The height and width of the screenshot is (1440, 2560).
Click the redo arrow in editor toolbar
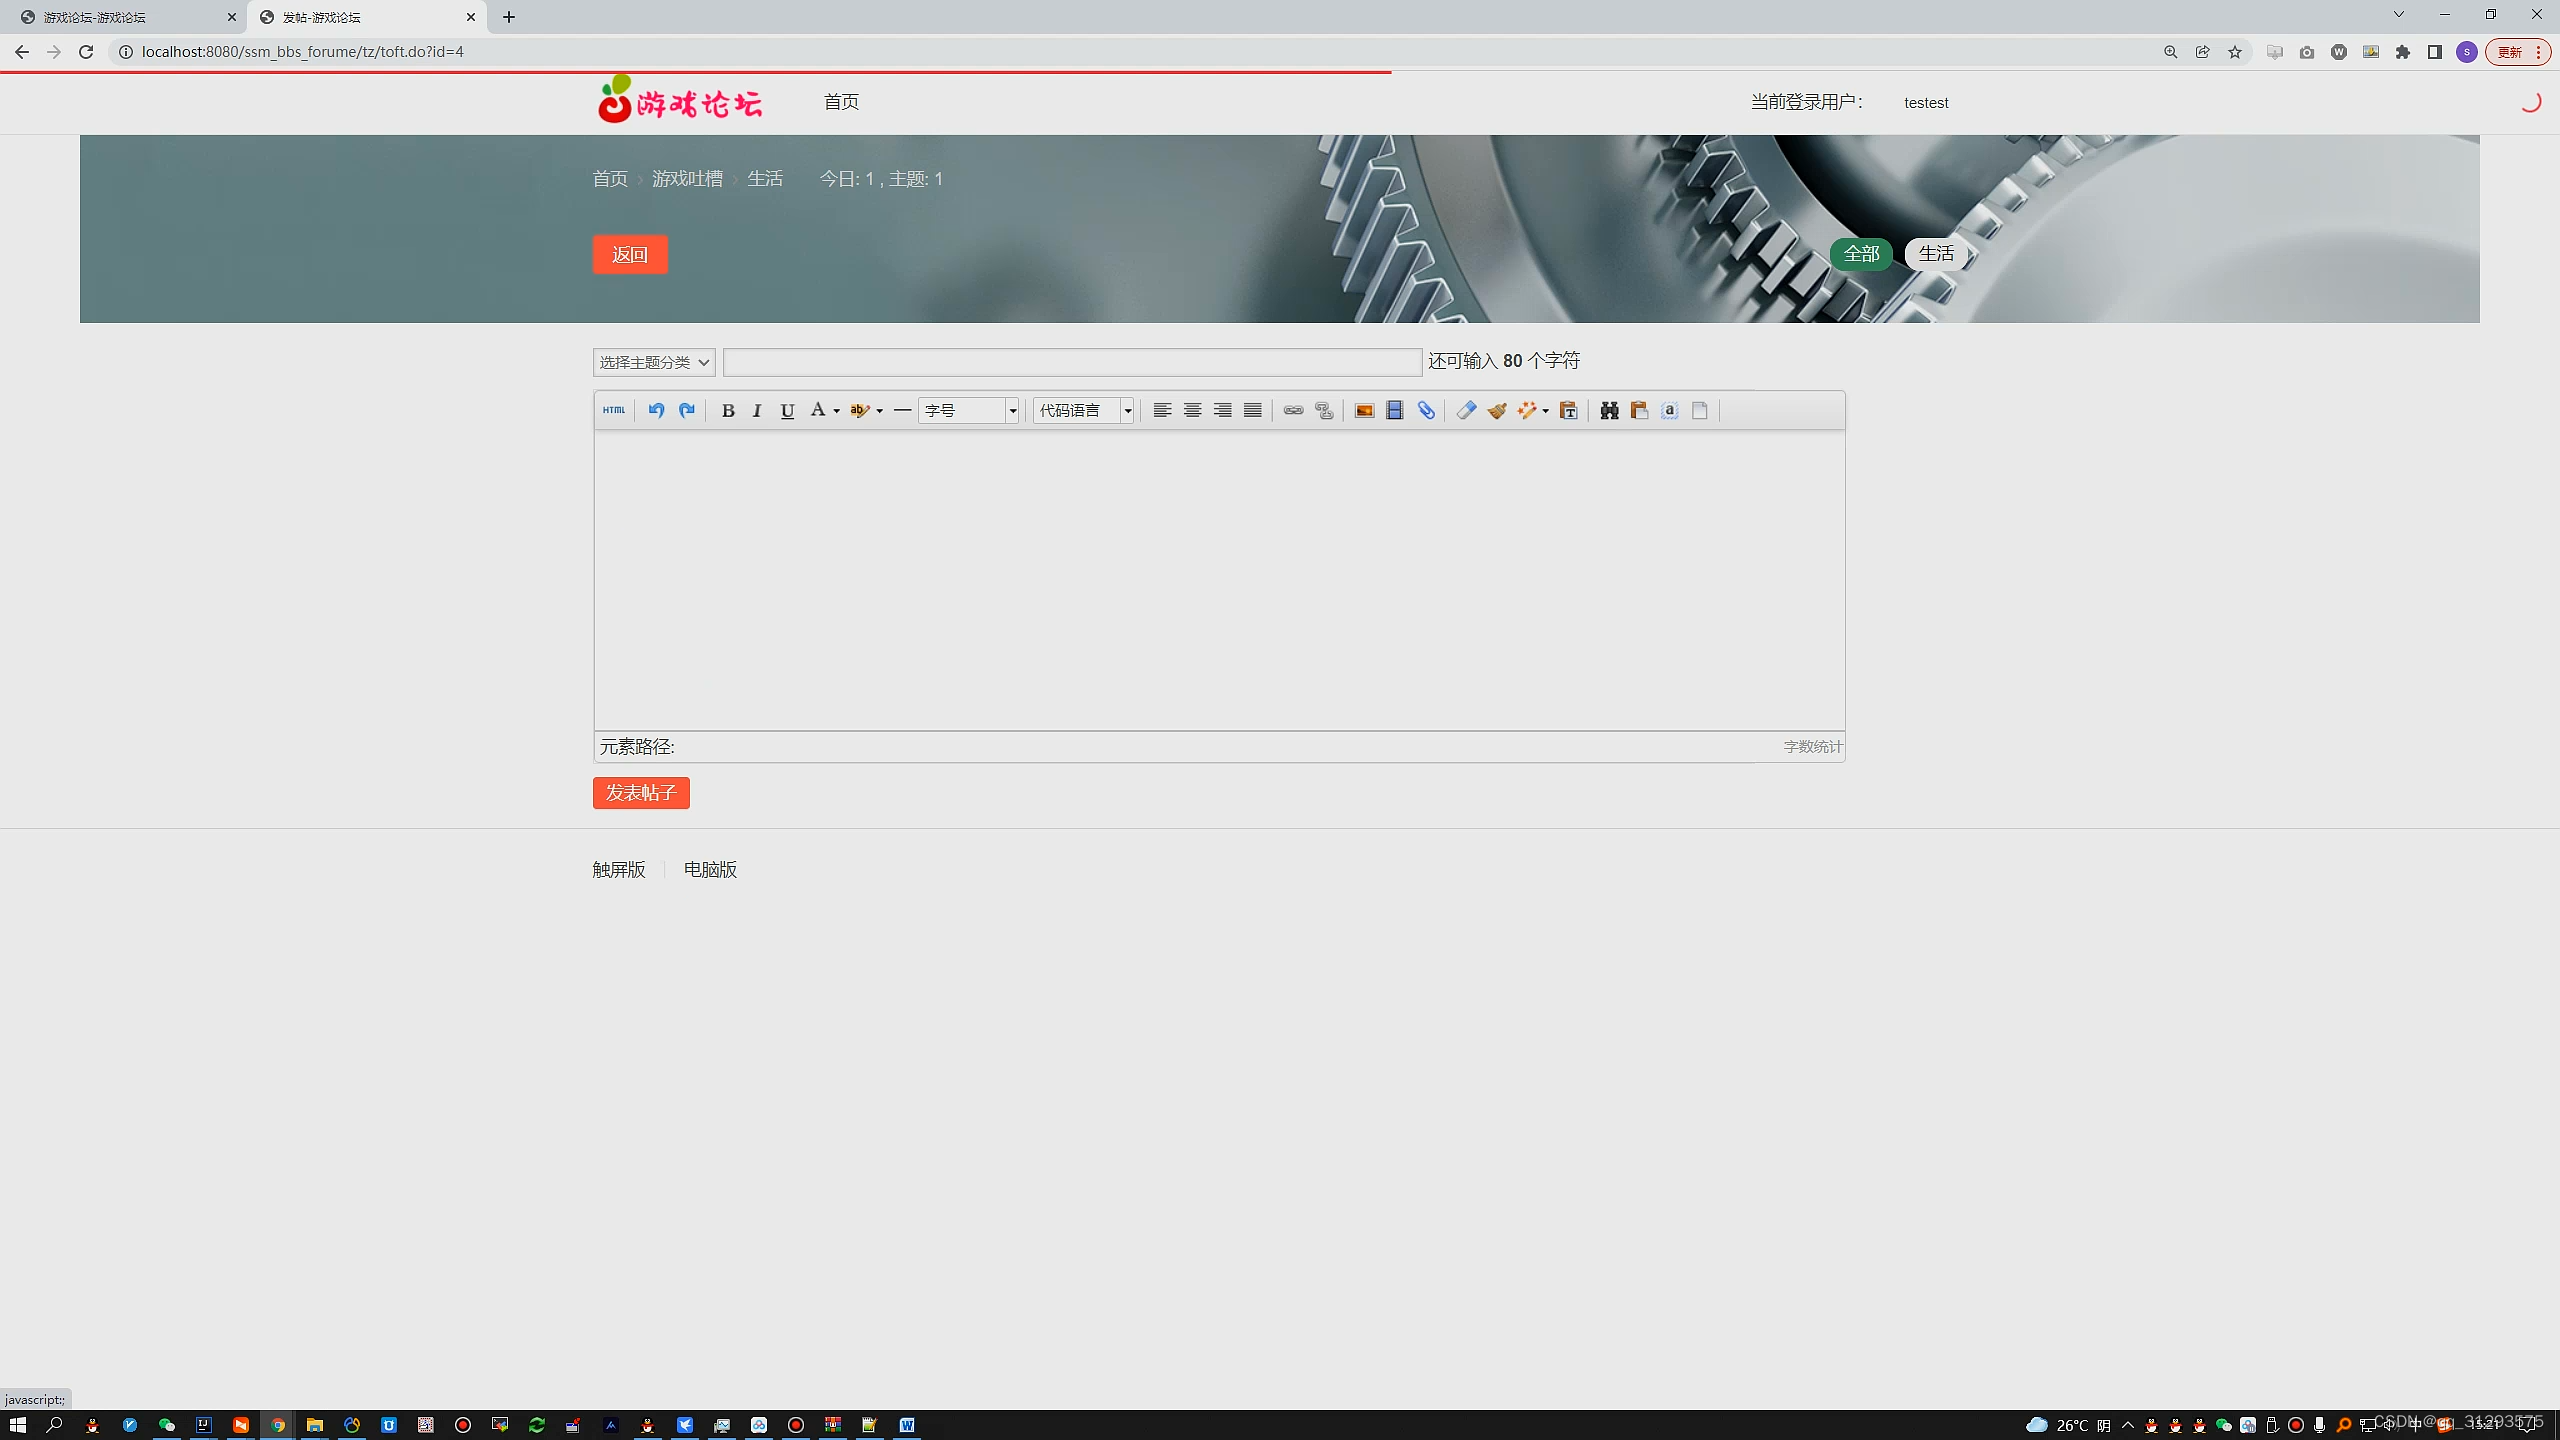[x=687, y=410]
